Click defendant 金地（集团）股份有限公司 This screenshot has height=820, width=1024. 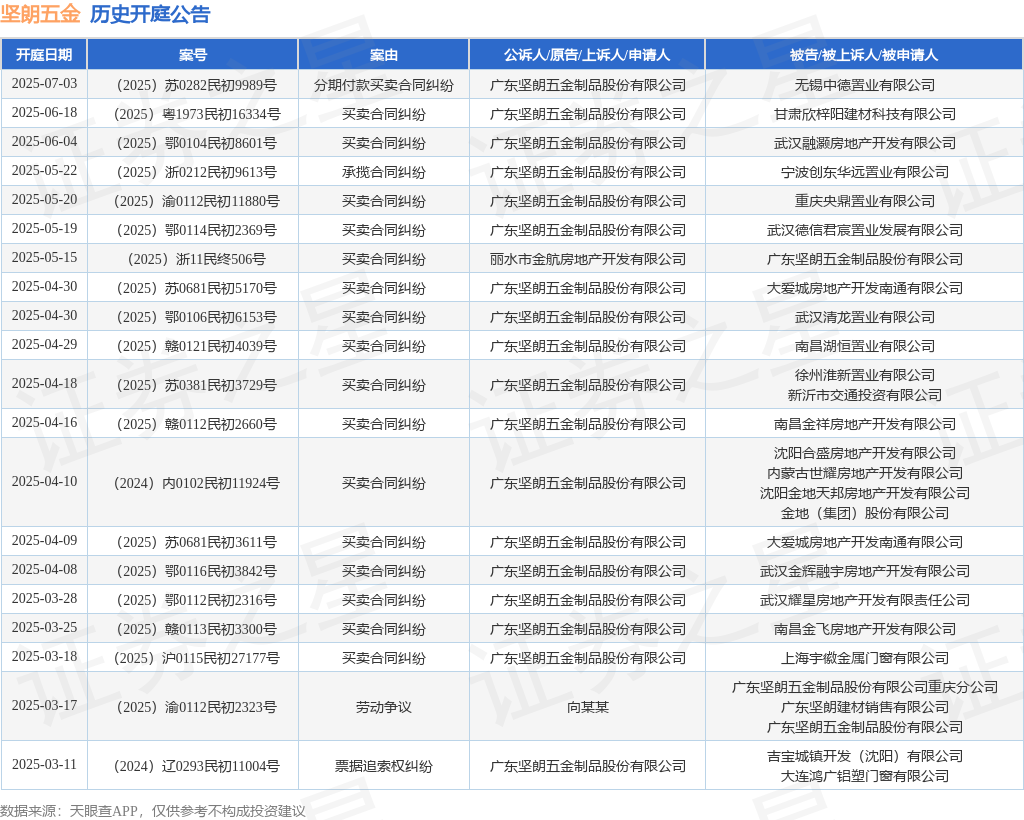(865, 513)
